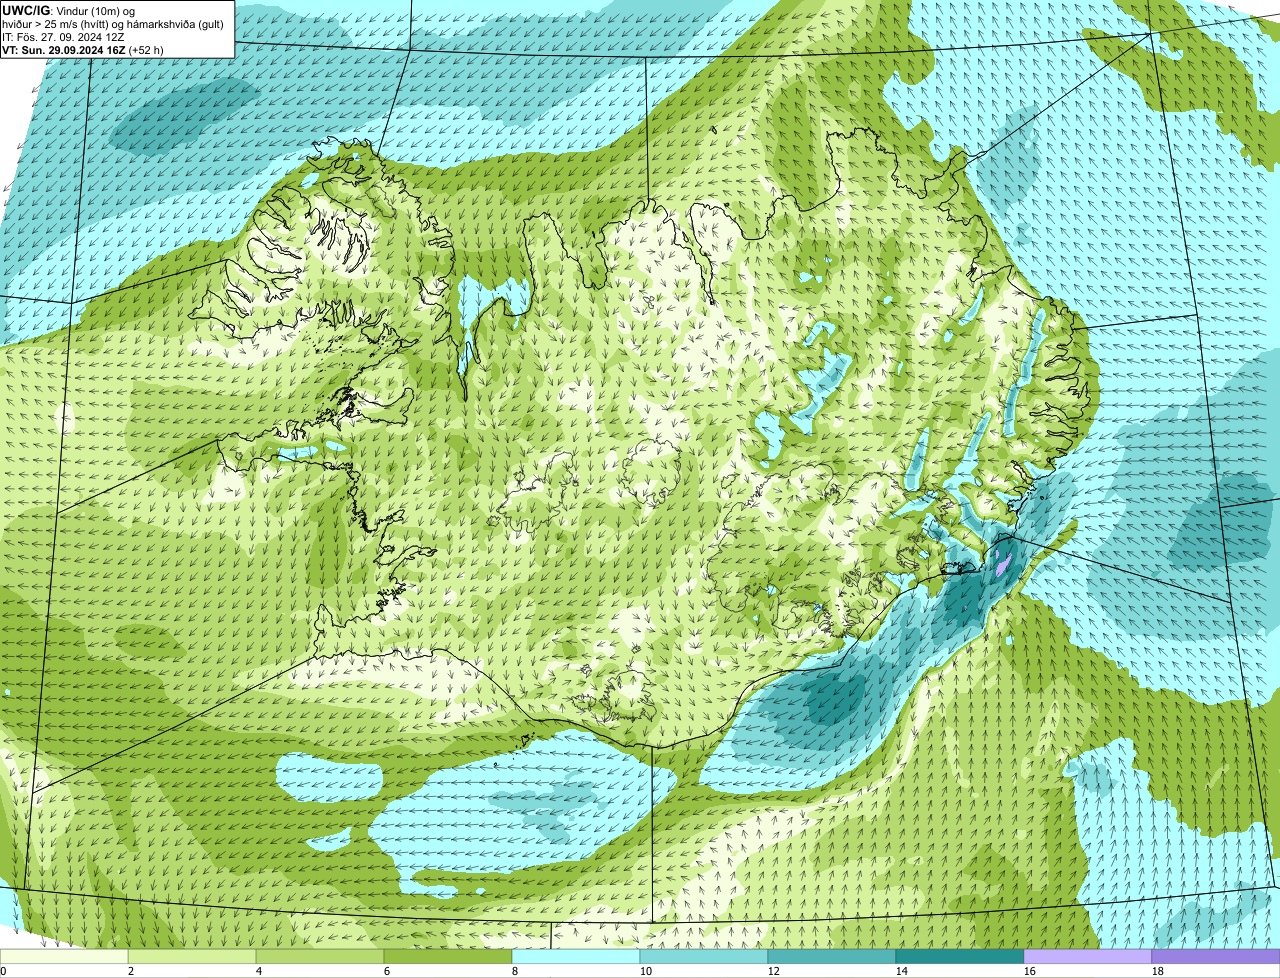
Task: Click the scale label '18' on the colorbar
Action: click(x=1158, y=971)
